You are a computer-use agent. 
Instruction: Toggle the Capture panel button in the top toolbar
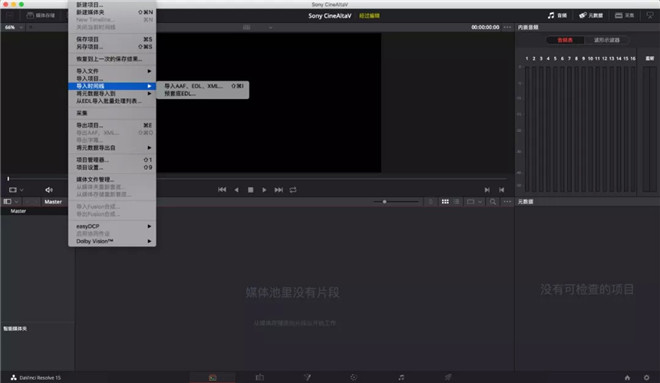click(x=625, y=16)
